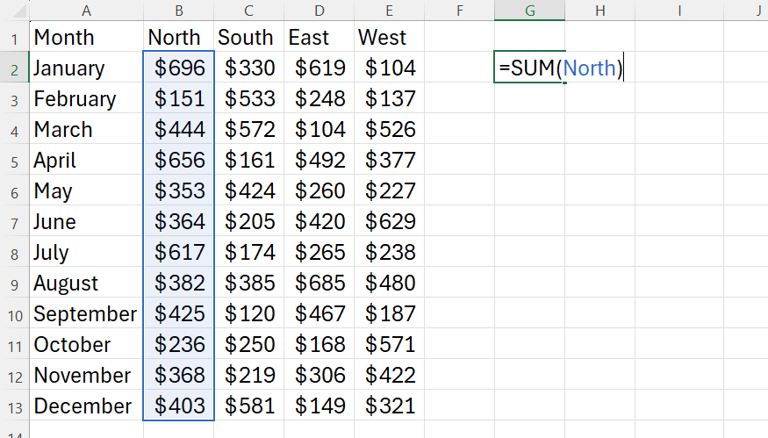
Task: Click the March West value $526
Action: 389,129
